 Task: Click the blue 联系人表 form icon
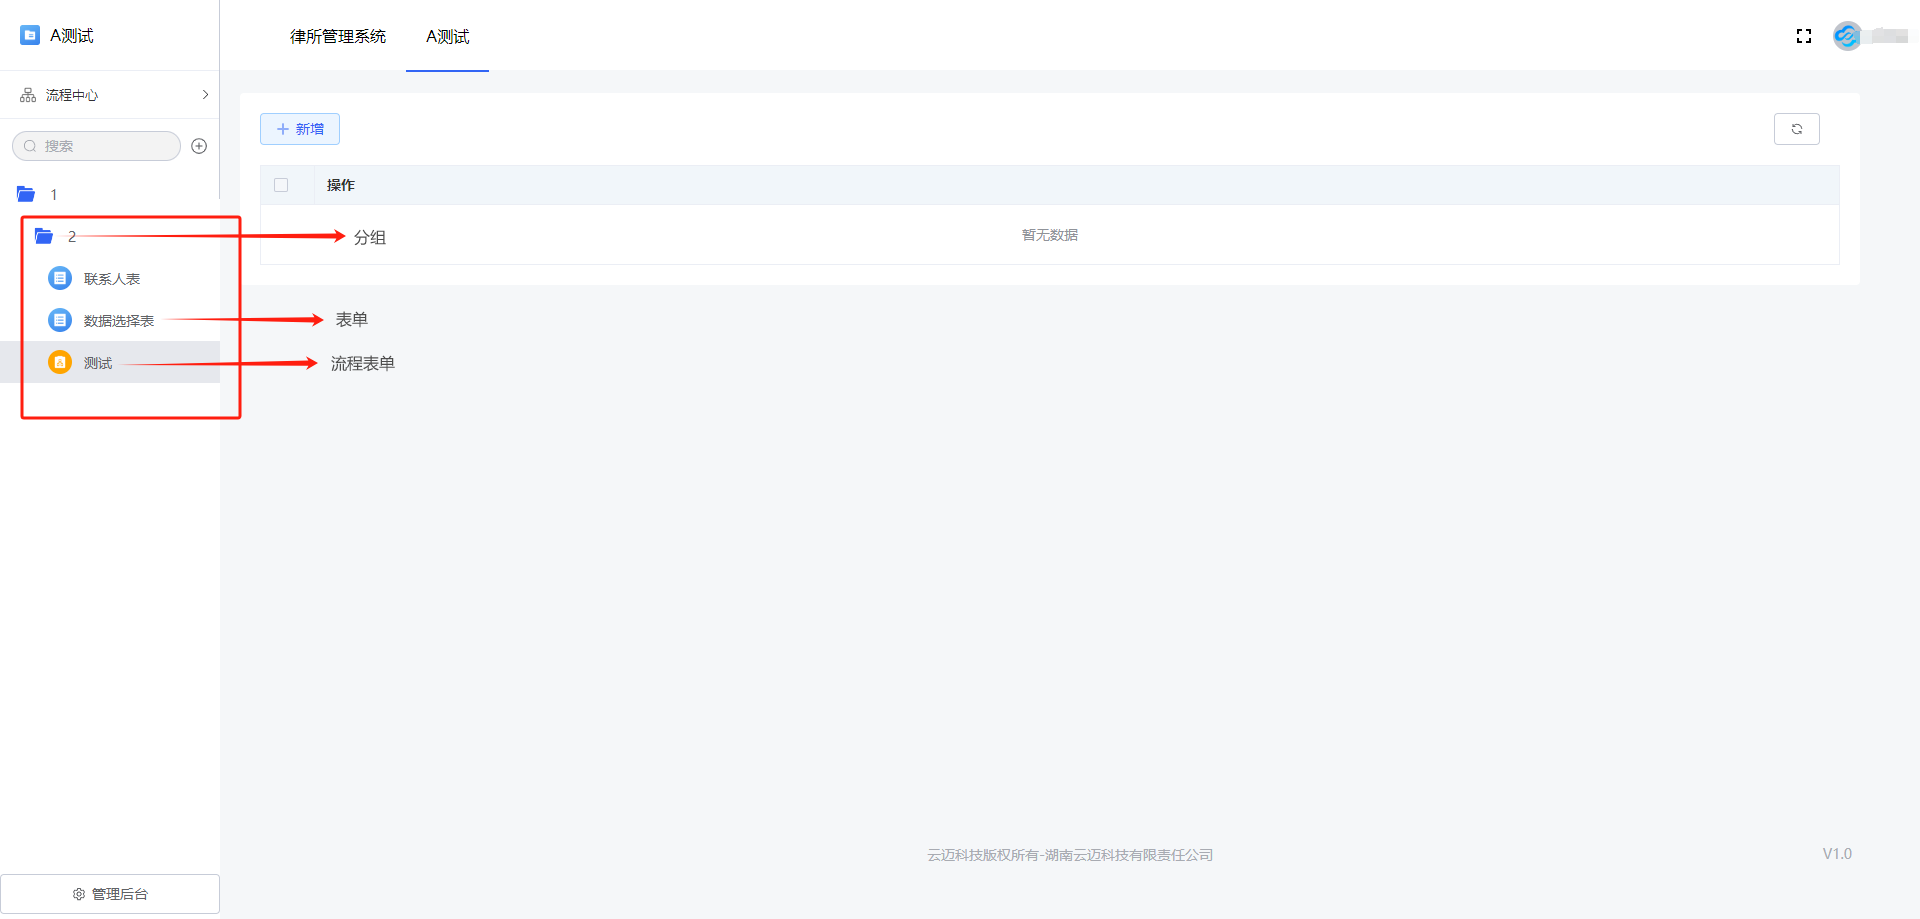[60, 278]
